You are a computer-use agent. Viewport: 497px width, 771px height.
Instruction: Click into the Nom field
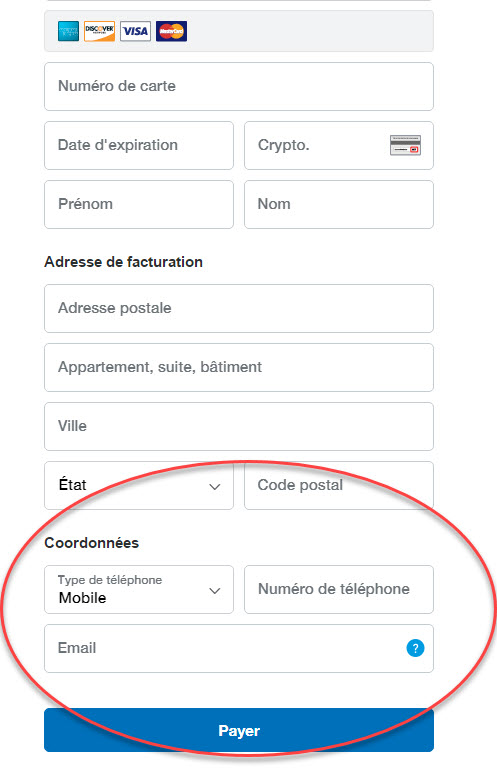tap(339, 205)
